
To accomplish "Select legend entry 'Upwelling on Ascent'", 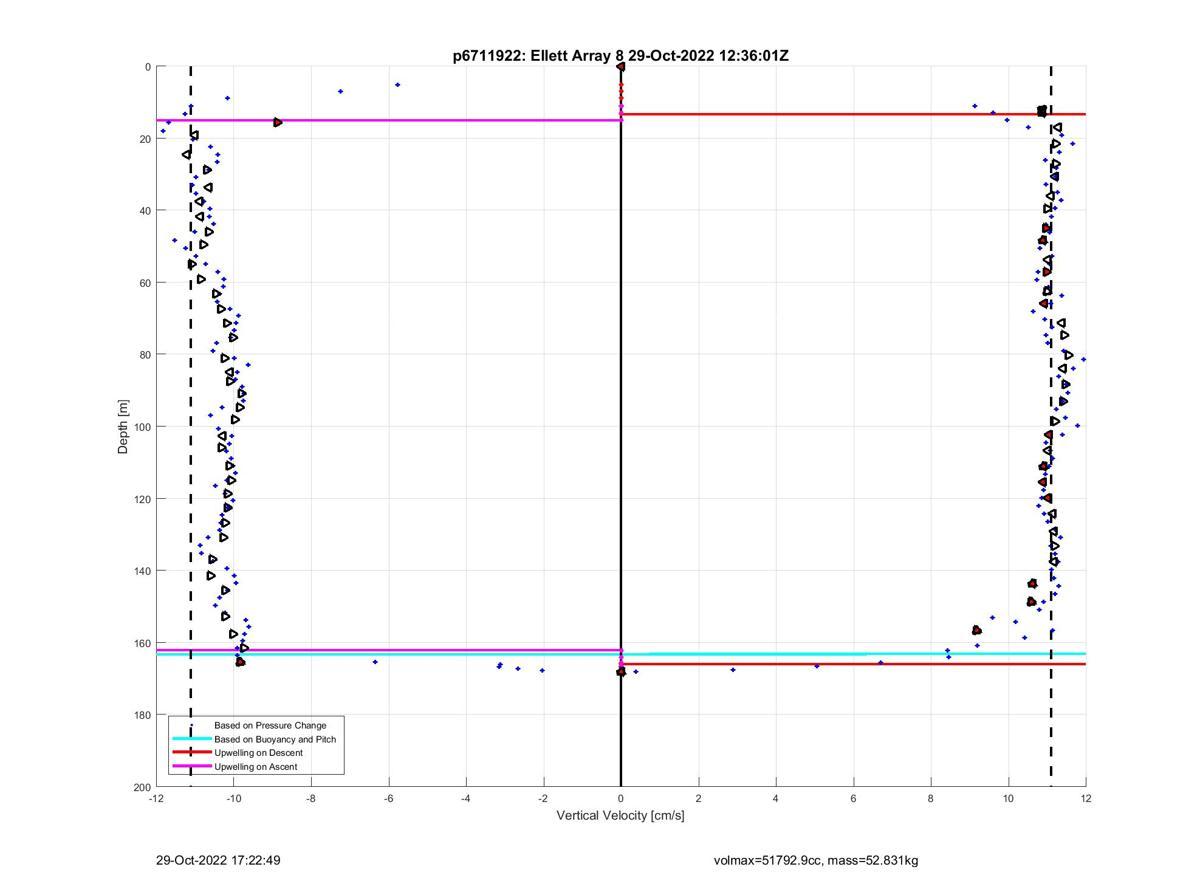I will (x=255, y=766).
